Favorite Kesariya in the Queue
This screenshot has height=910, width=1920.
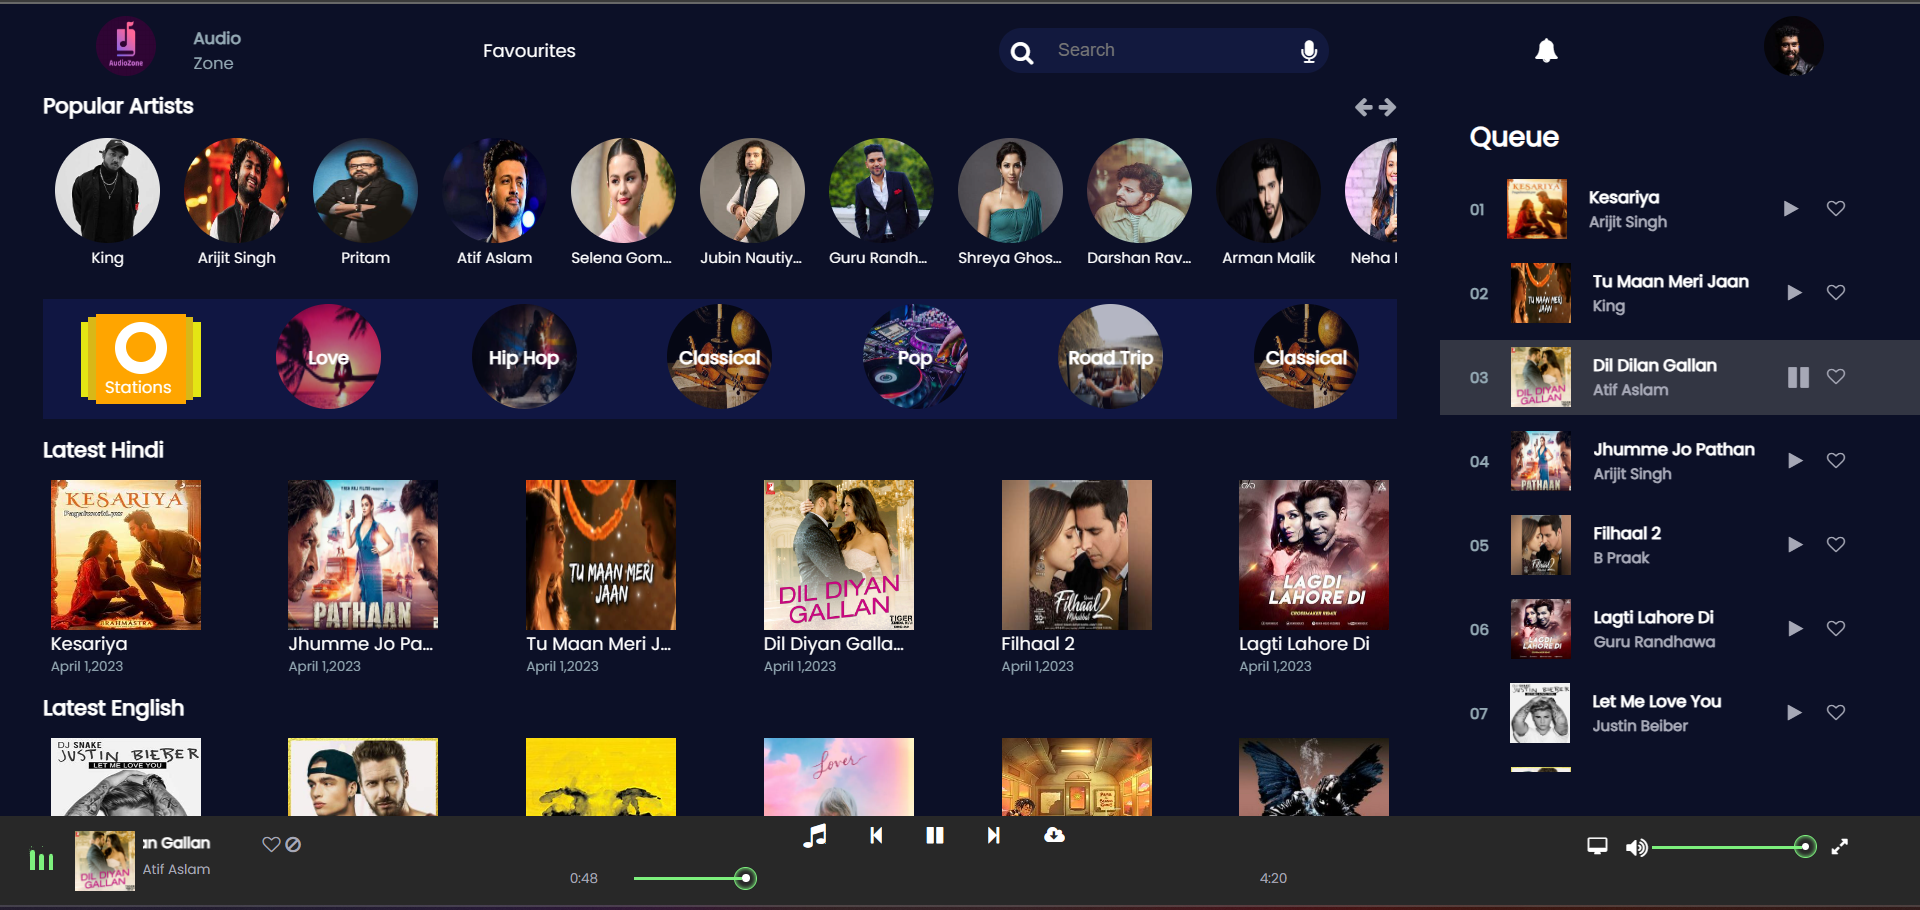tap(1836, 209)
